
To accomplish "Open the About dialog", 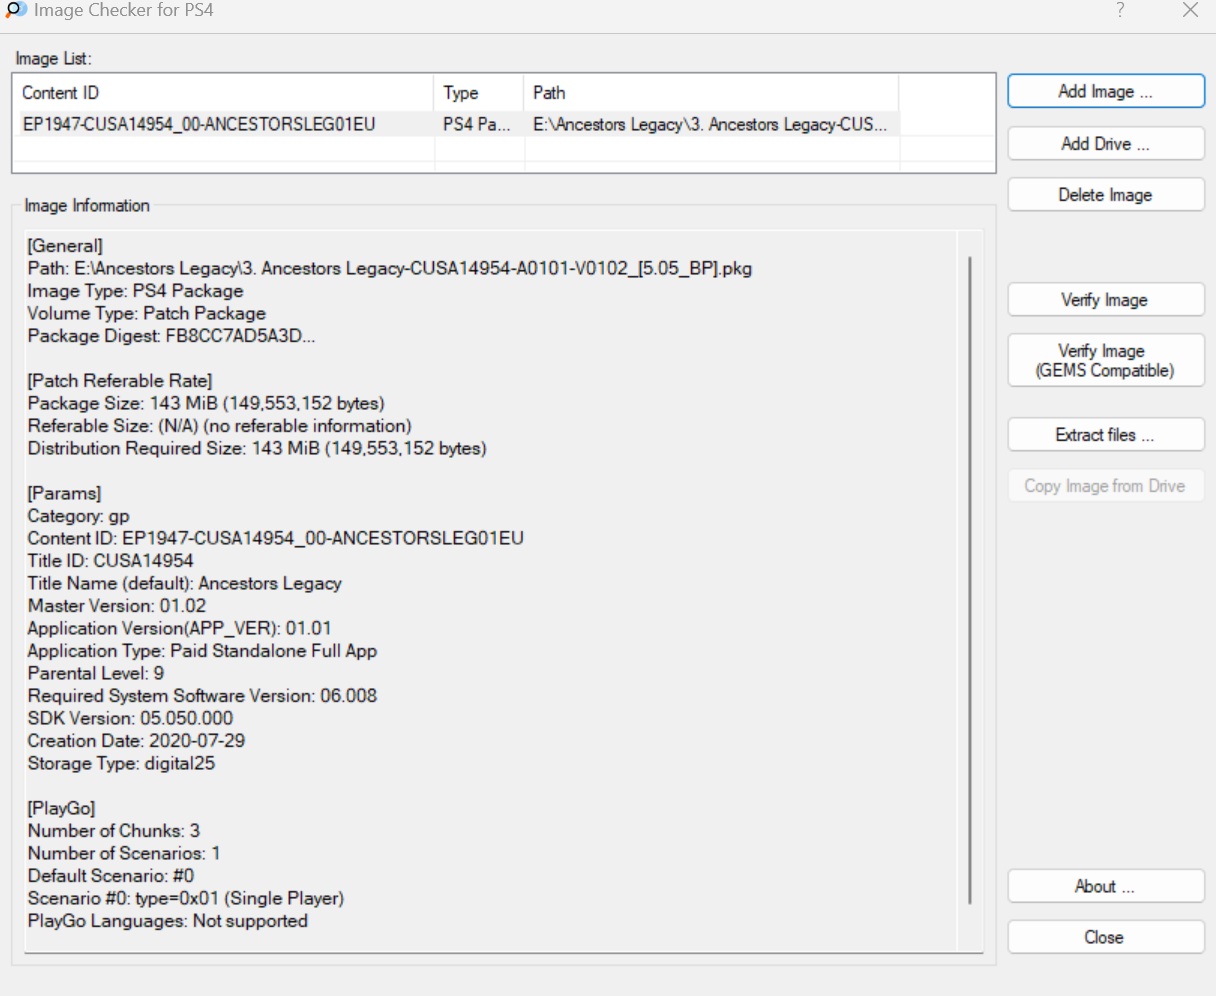I will point(1105,887).
